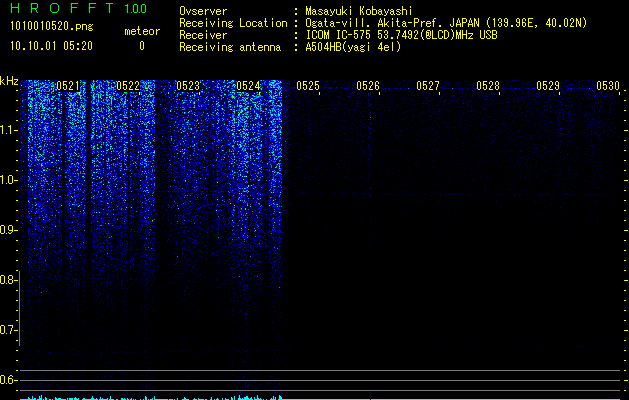This screenshot has height=400, width=629.
Task: Click the 0529 time marker
Action: tap(548, 86)
